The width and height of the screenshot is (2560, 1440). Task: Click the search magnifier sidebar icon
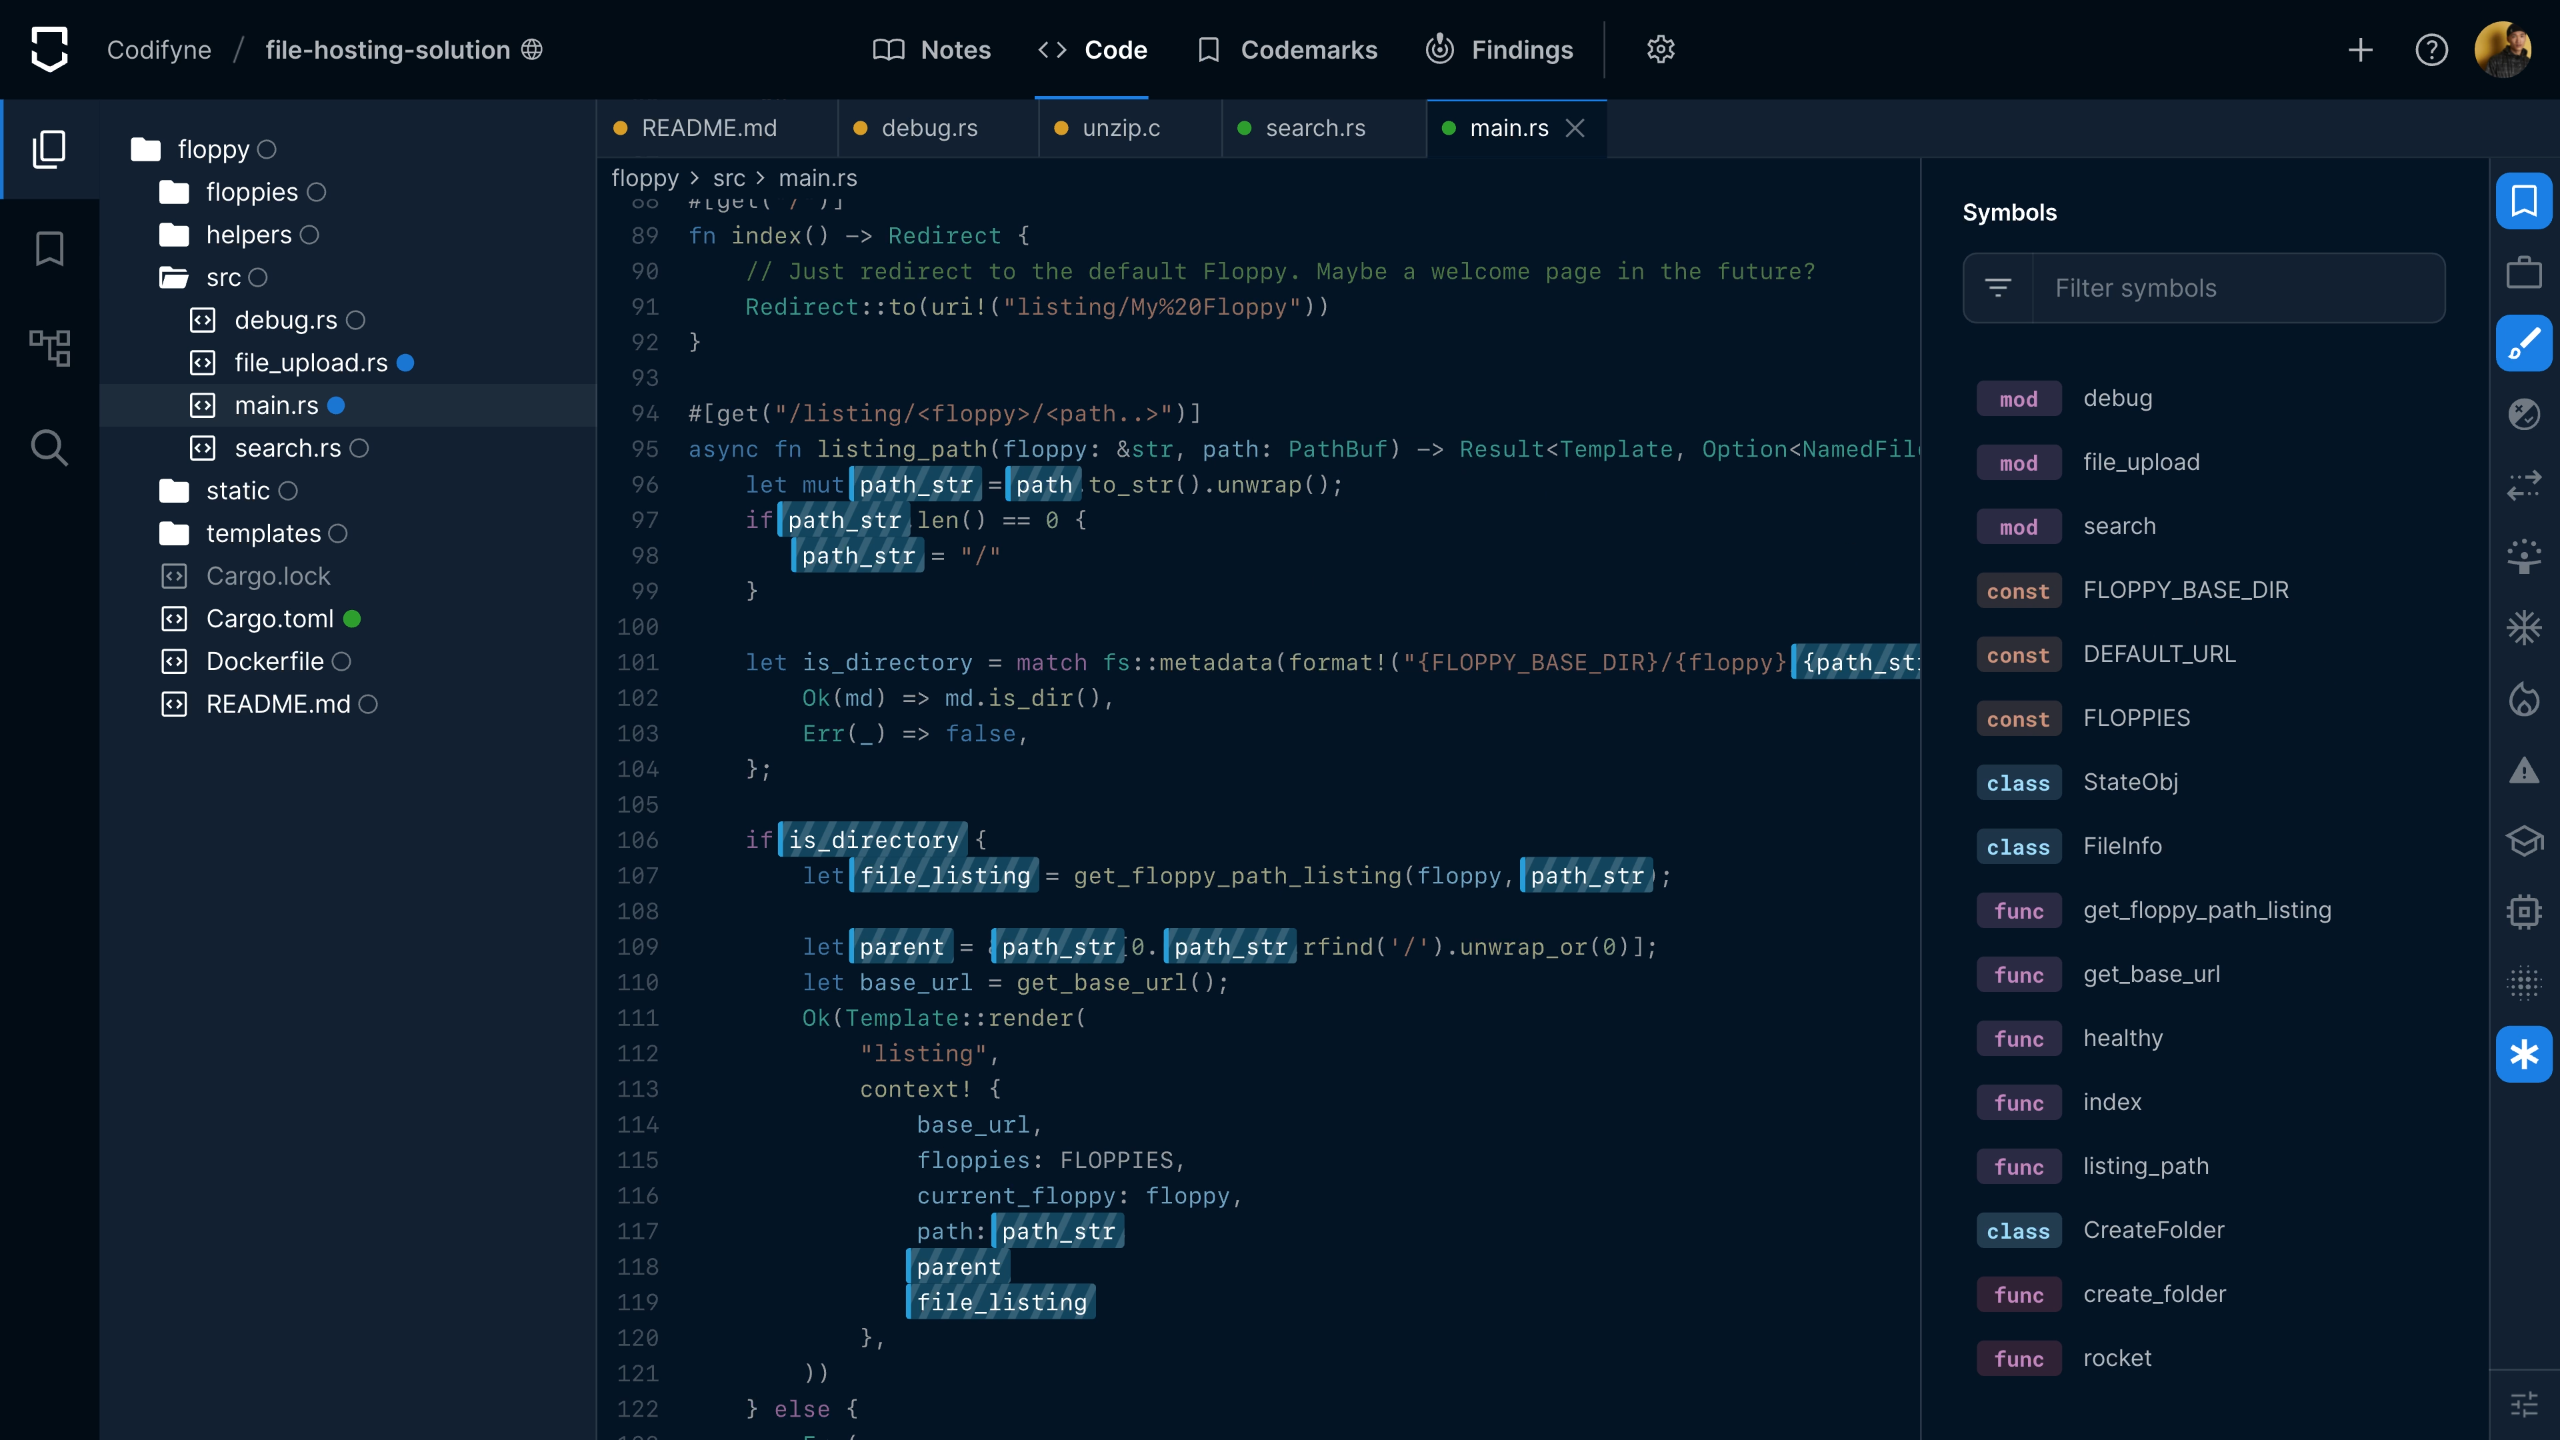coord(49,448)
